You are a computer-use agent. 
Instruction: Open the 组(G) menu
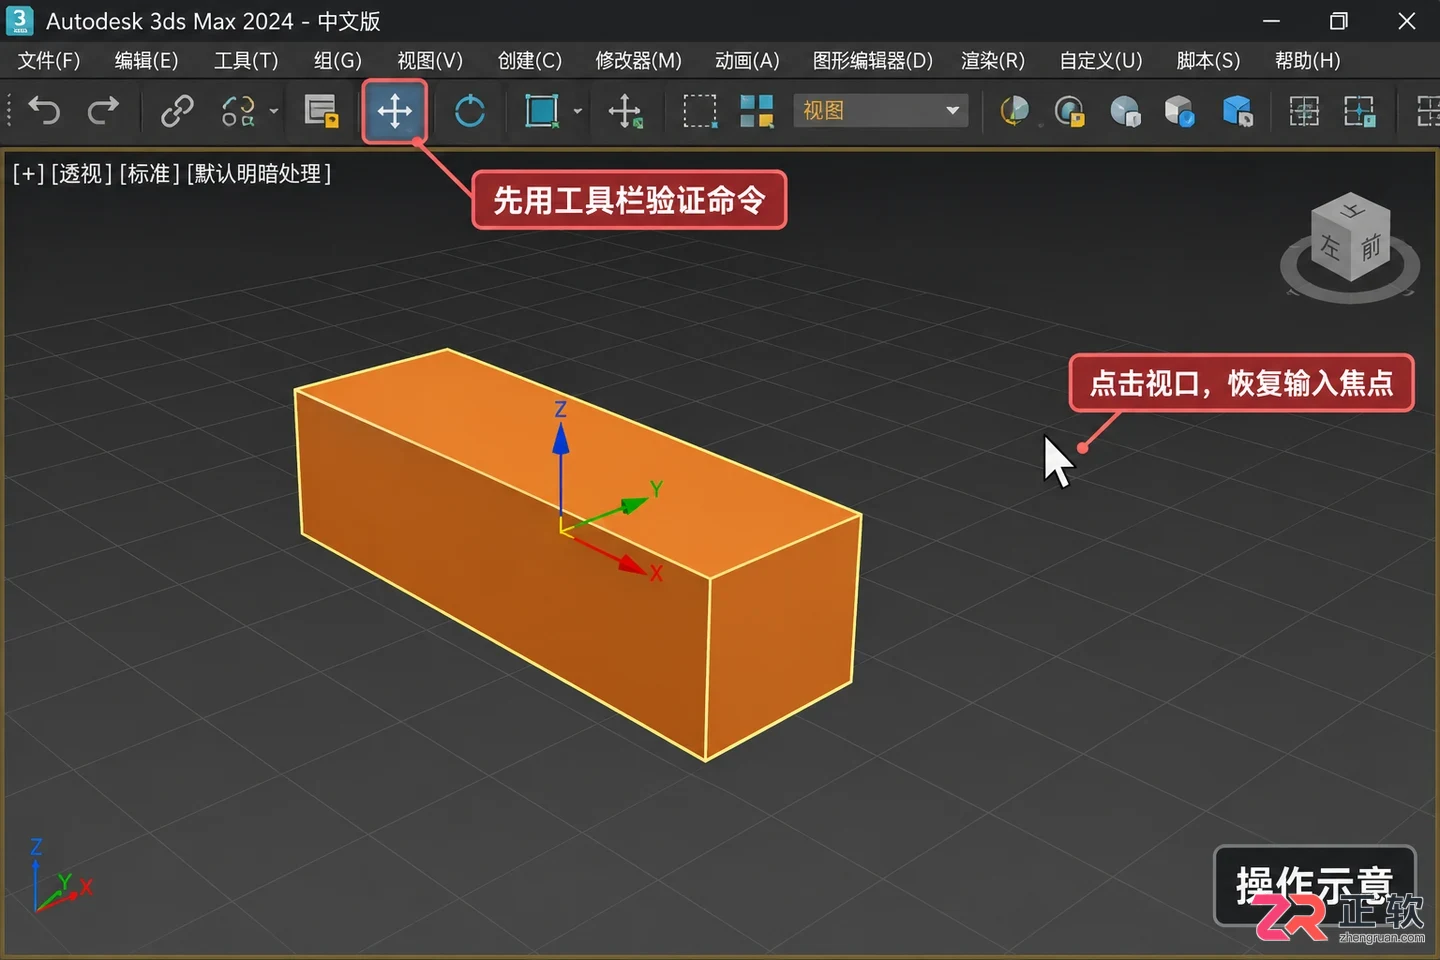(x=337, y=61)
